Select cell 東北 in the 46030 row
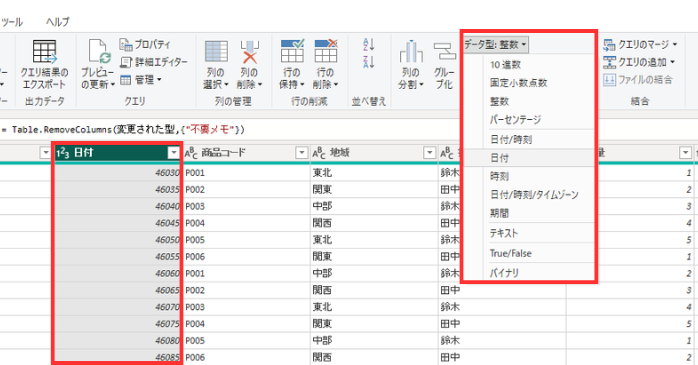The height and width of the screenshot is (365, 698). click(x=374, y=173)
